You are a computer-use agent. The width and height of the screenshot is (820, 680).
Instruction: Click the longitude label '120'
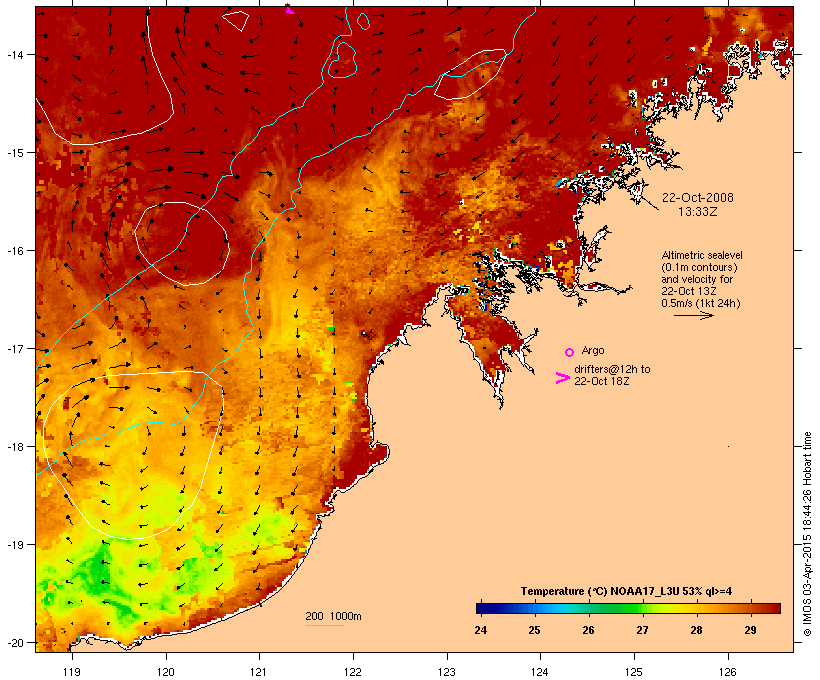coord(166,672)
